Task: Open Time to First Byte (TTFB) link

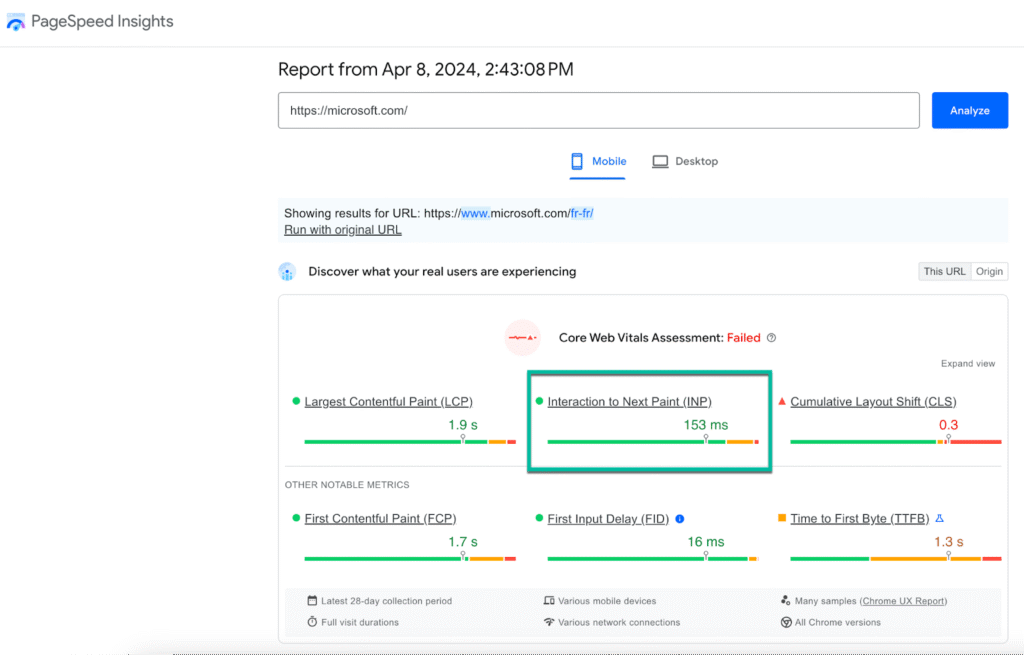Action: (859, 519)
